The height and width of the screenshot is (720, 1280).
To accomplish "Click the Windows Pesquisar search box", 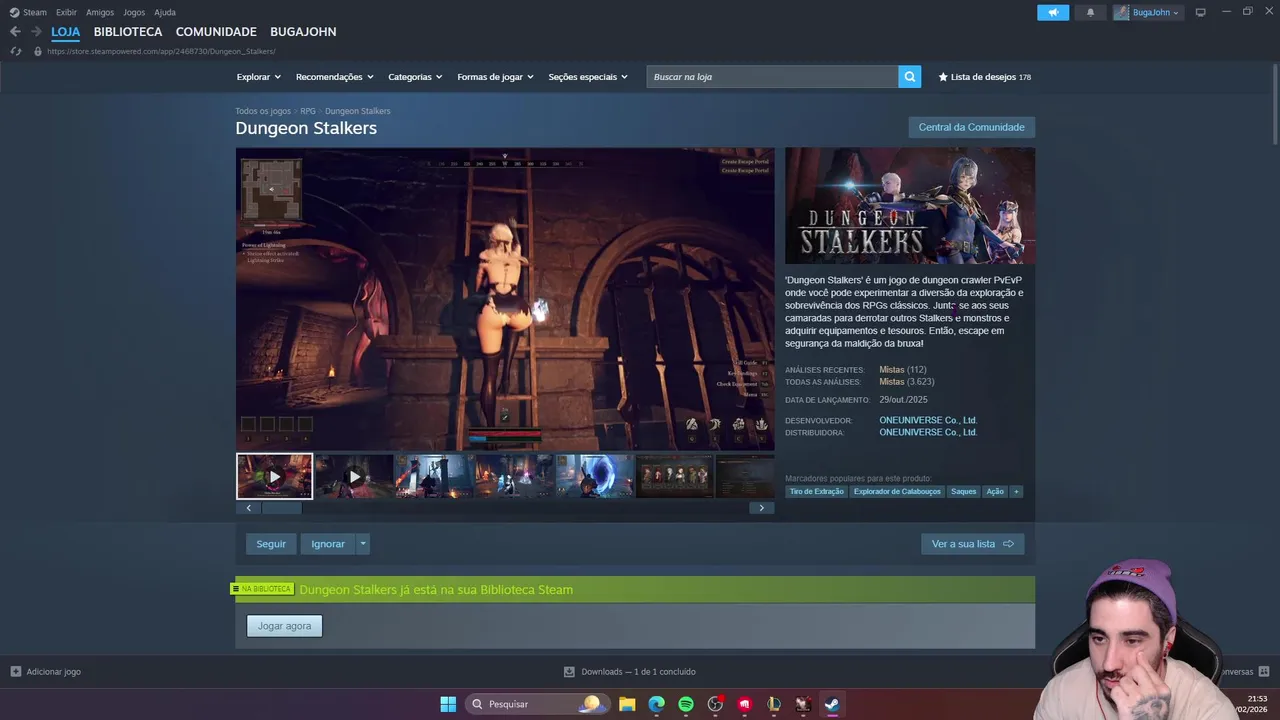I will pos(537,704).
